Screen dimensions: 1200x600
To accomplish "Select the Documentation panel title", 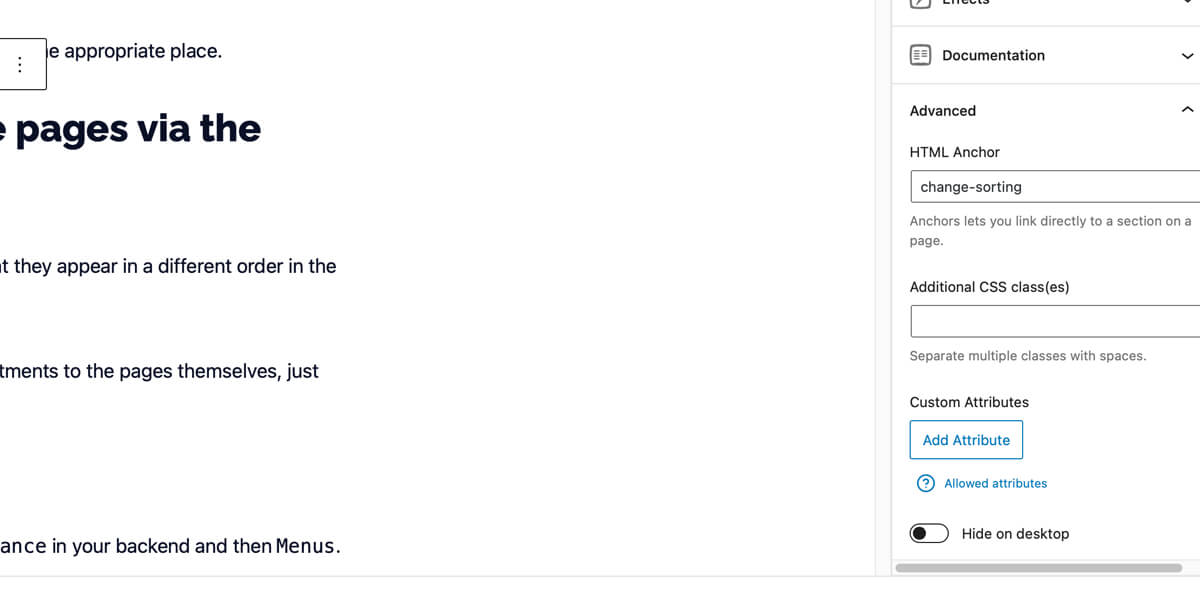I will pos(993,55).
